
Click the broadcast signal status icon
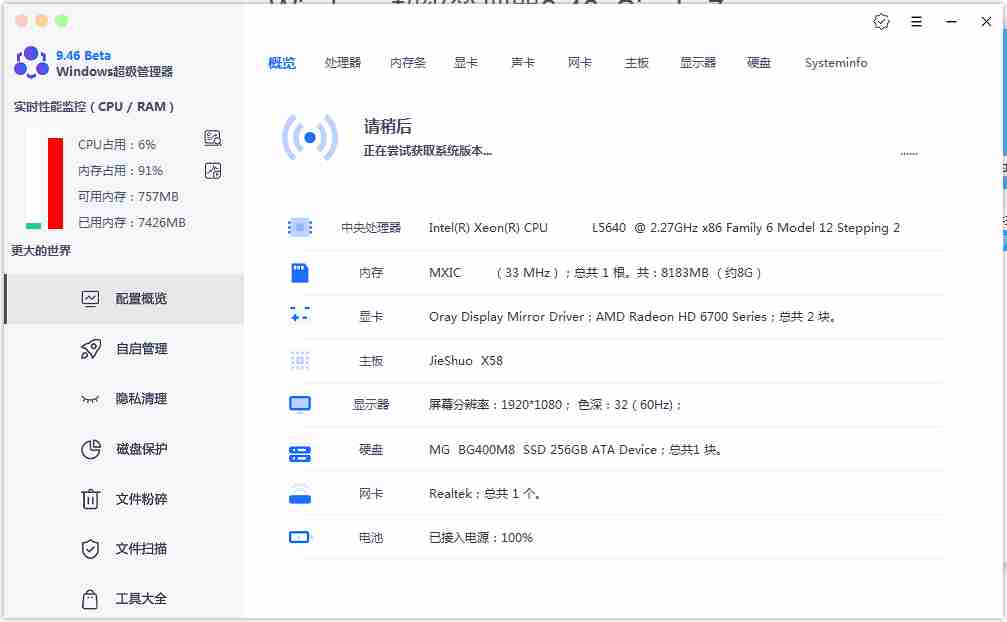tap(310, 137)
